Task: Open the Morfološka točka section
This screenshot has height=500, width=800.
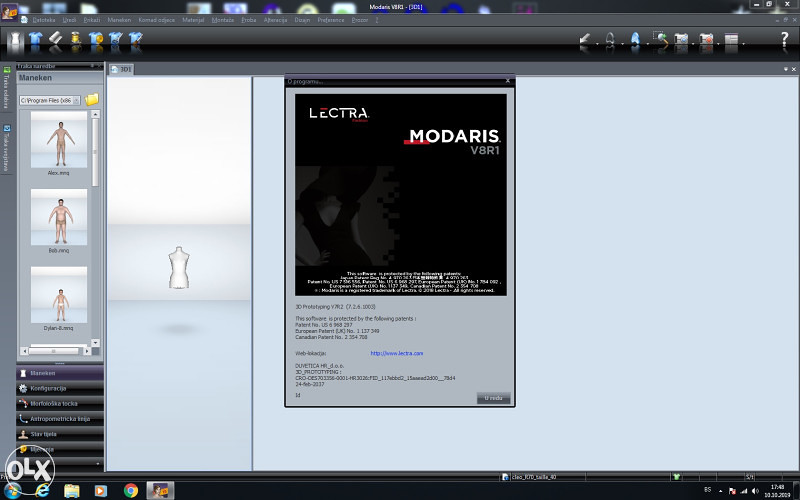Action: coord(60,404)
